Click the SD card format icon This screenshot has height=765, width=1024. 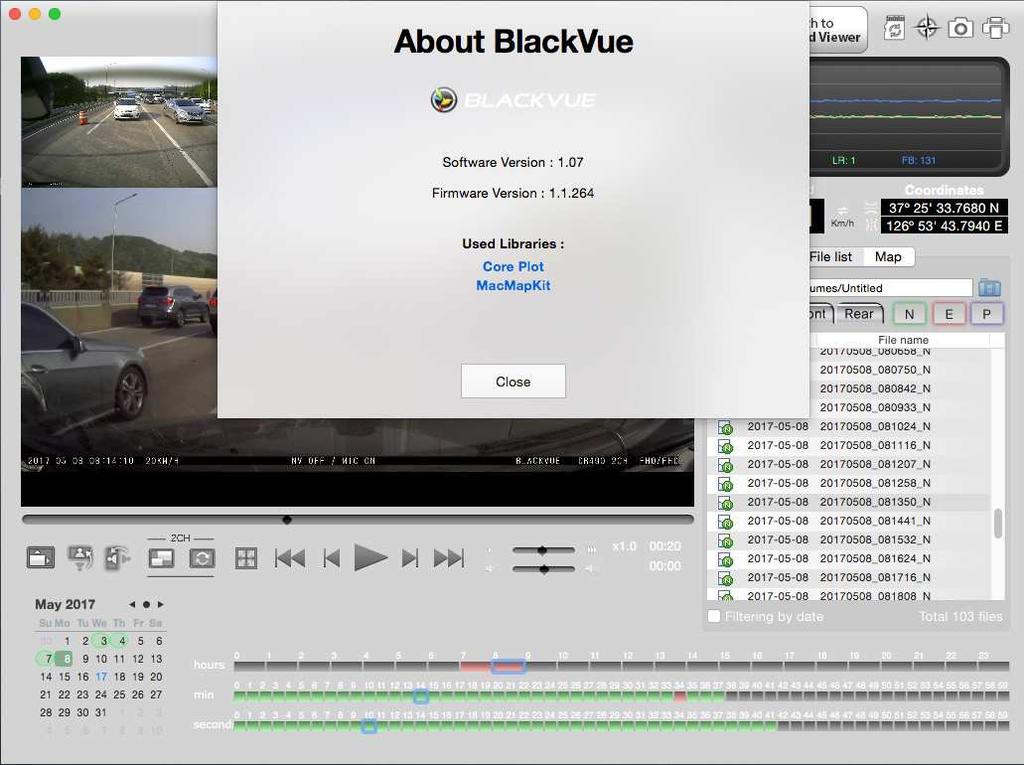click(x=894, y=28)
